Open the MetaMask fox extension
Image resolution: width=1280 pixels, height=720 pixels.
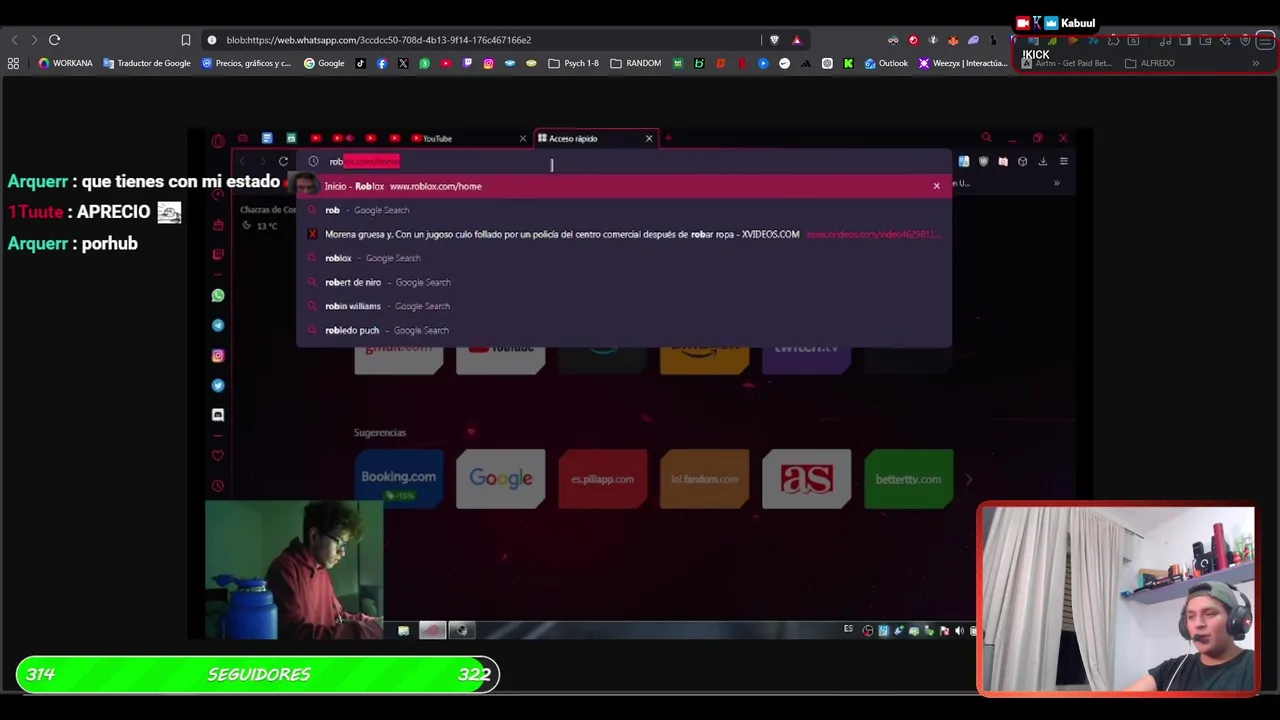(x=952, y=40)
